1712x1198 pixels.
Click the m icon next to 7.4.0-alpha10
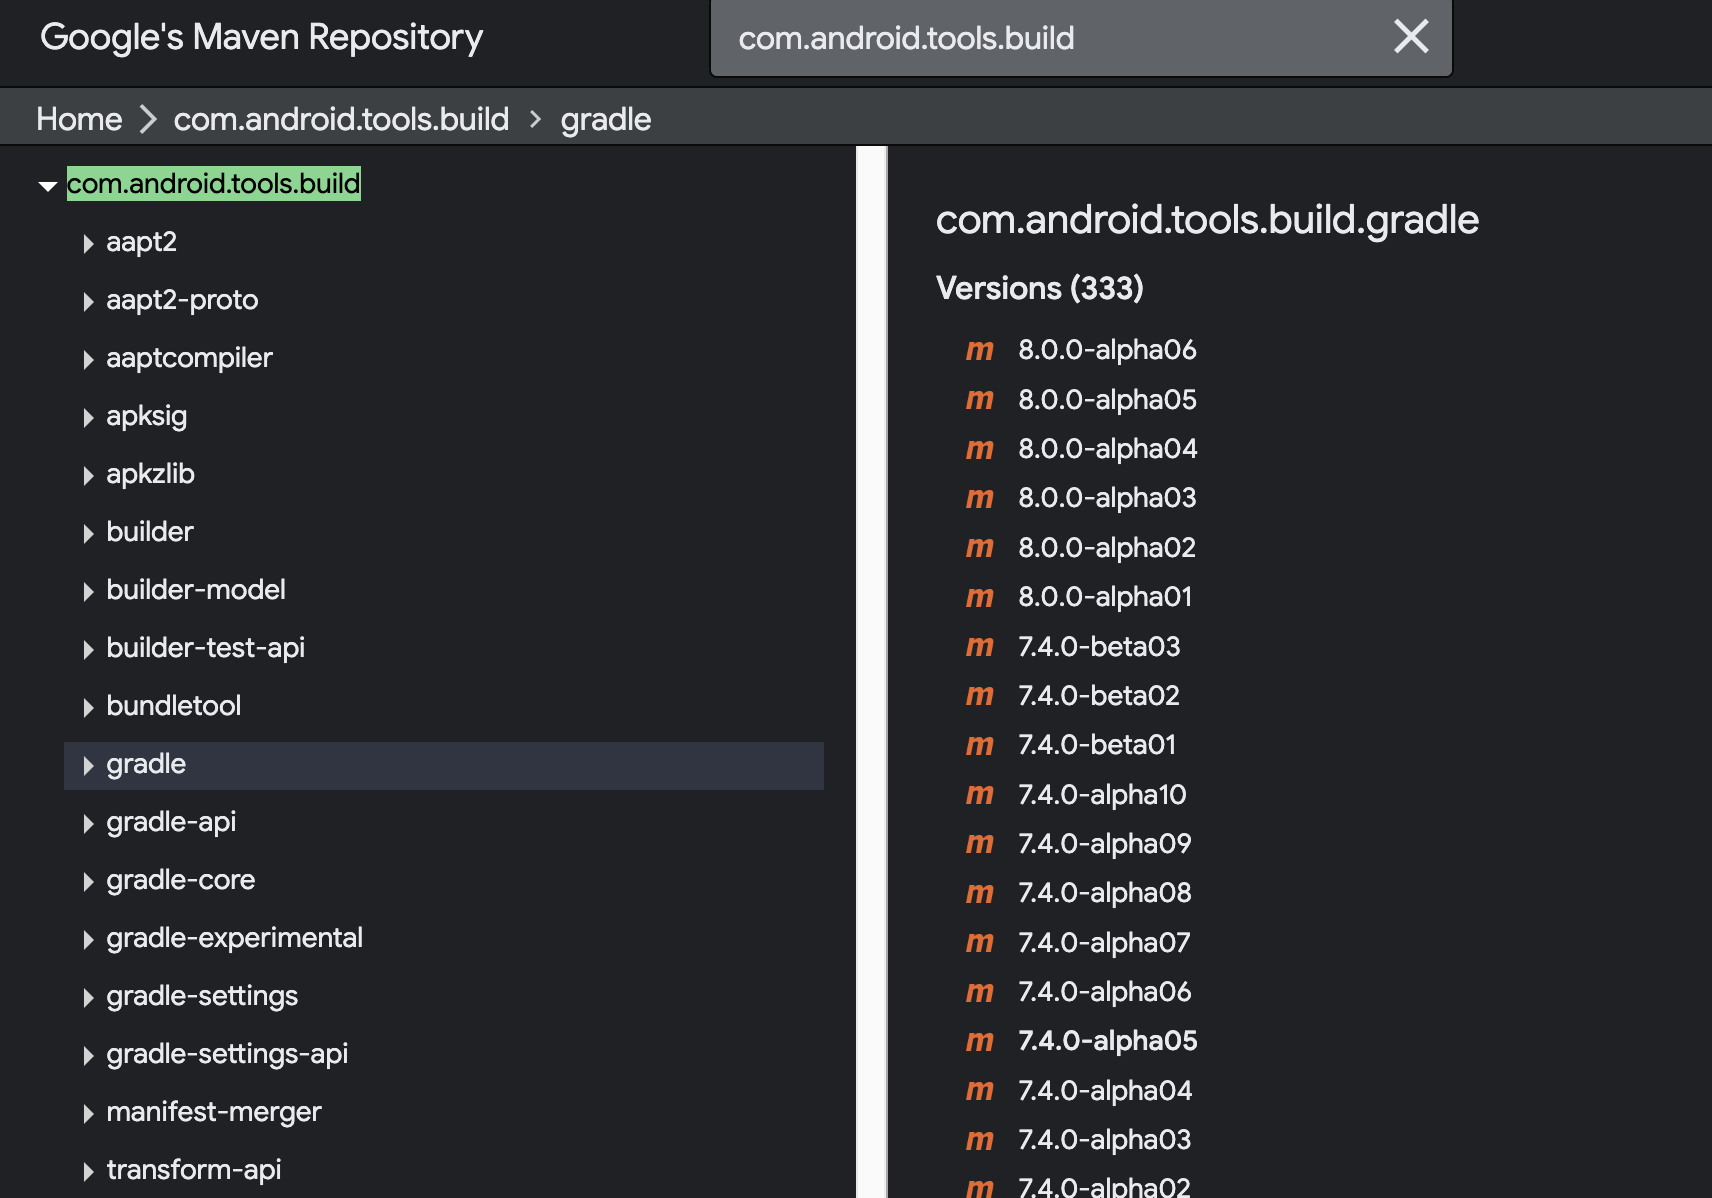980,795
